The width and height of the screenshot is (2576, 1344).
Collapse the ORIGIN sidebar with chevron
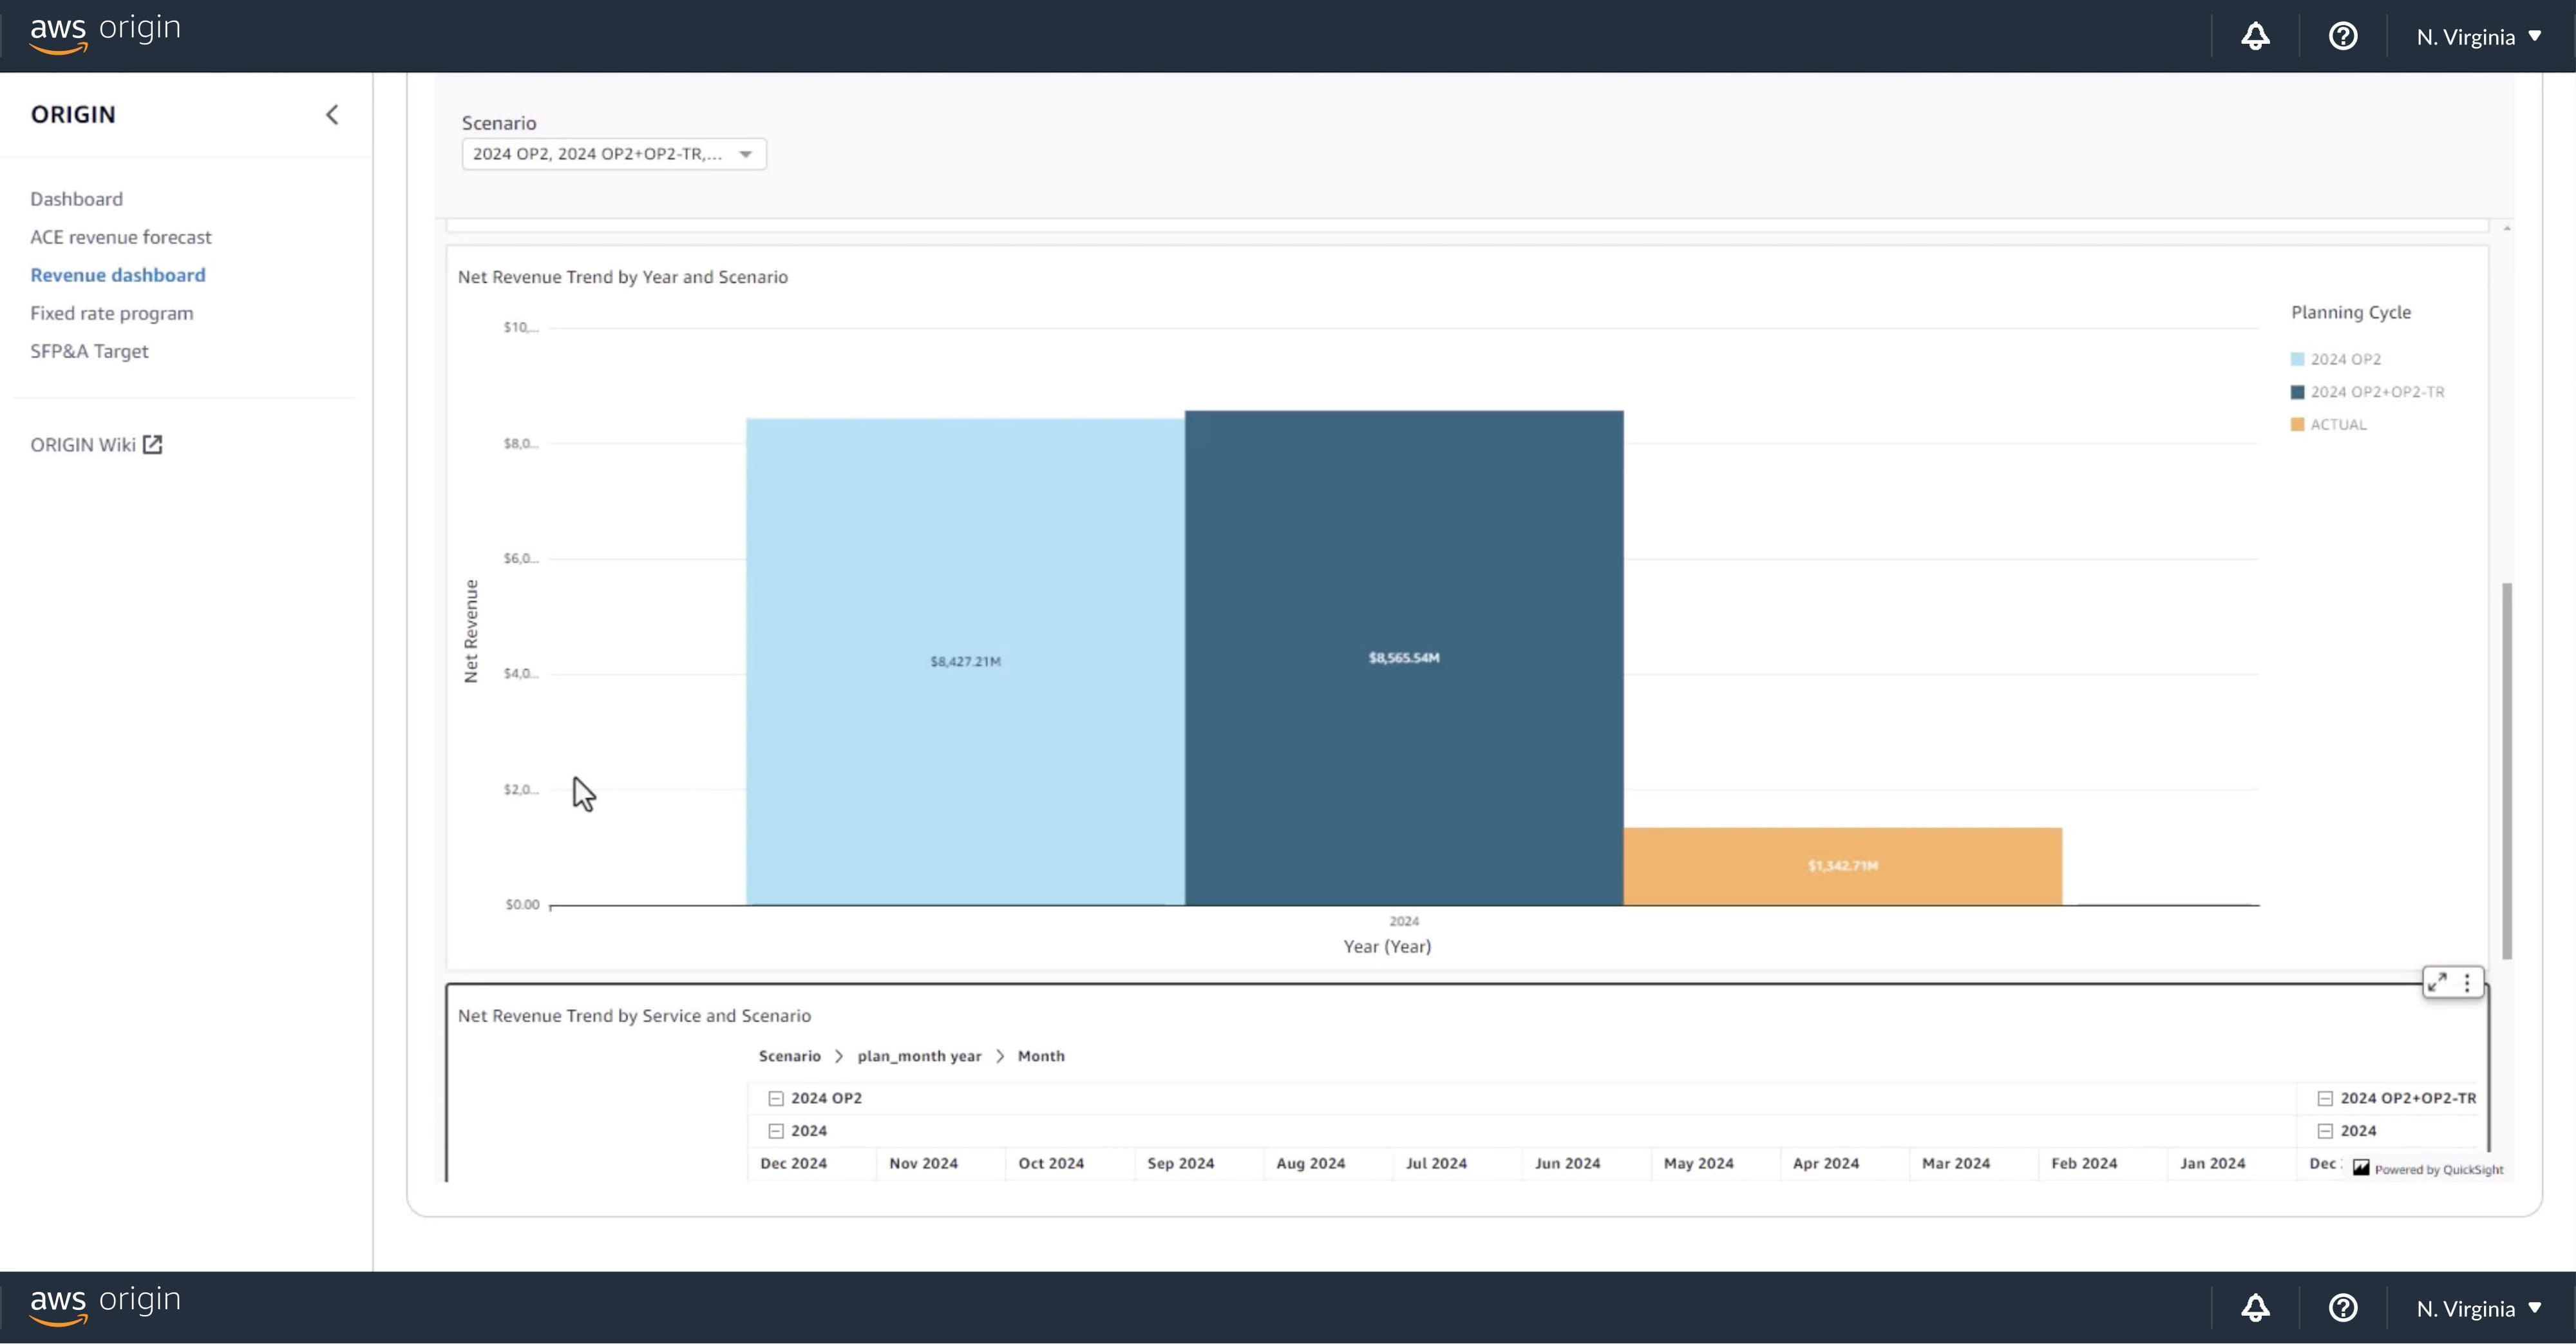point(332,115)
